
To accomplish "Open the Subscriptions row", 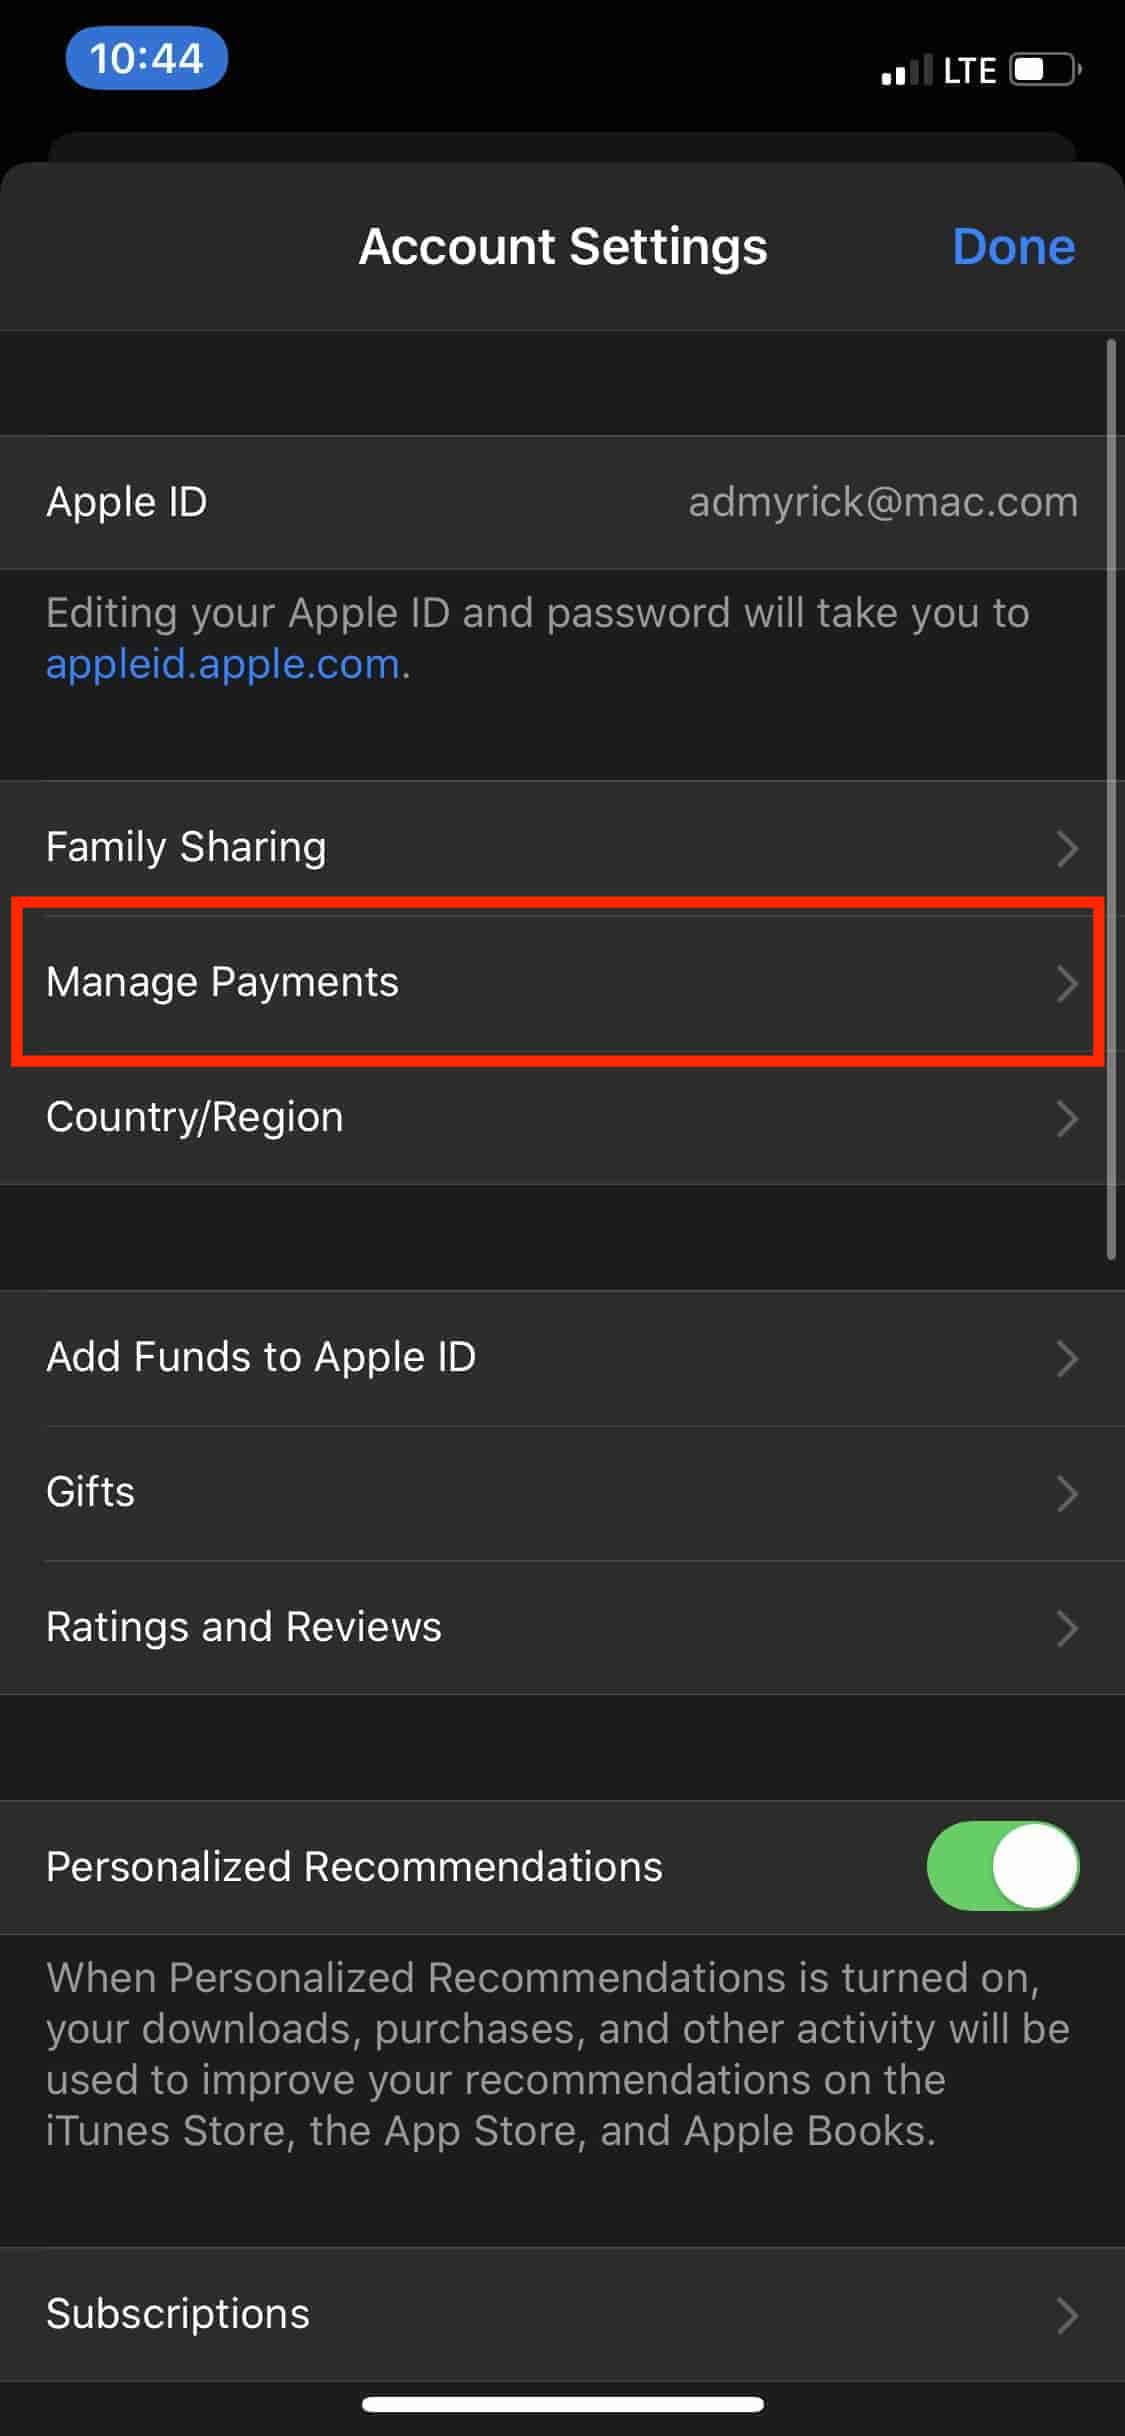I will coord(562,2315).
